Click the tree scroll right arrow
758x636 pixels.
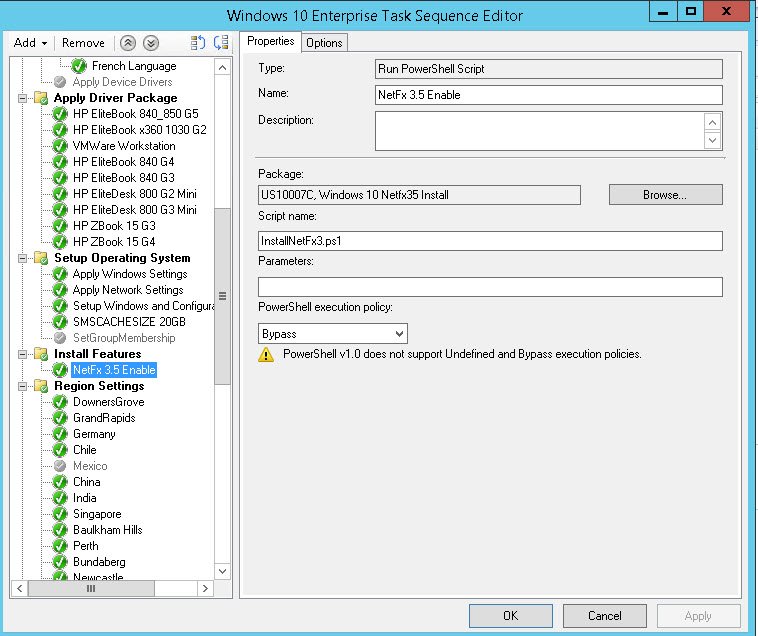tap(205, 589)
